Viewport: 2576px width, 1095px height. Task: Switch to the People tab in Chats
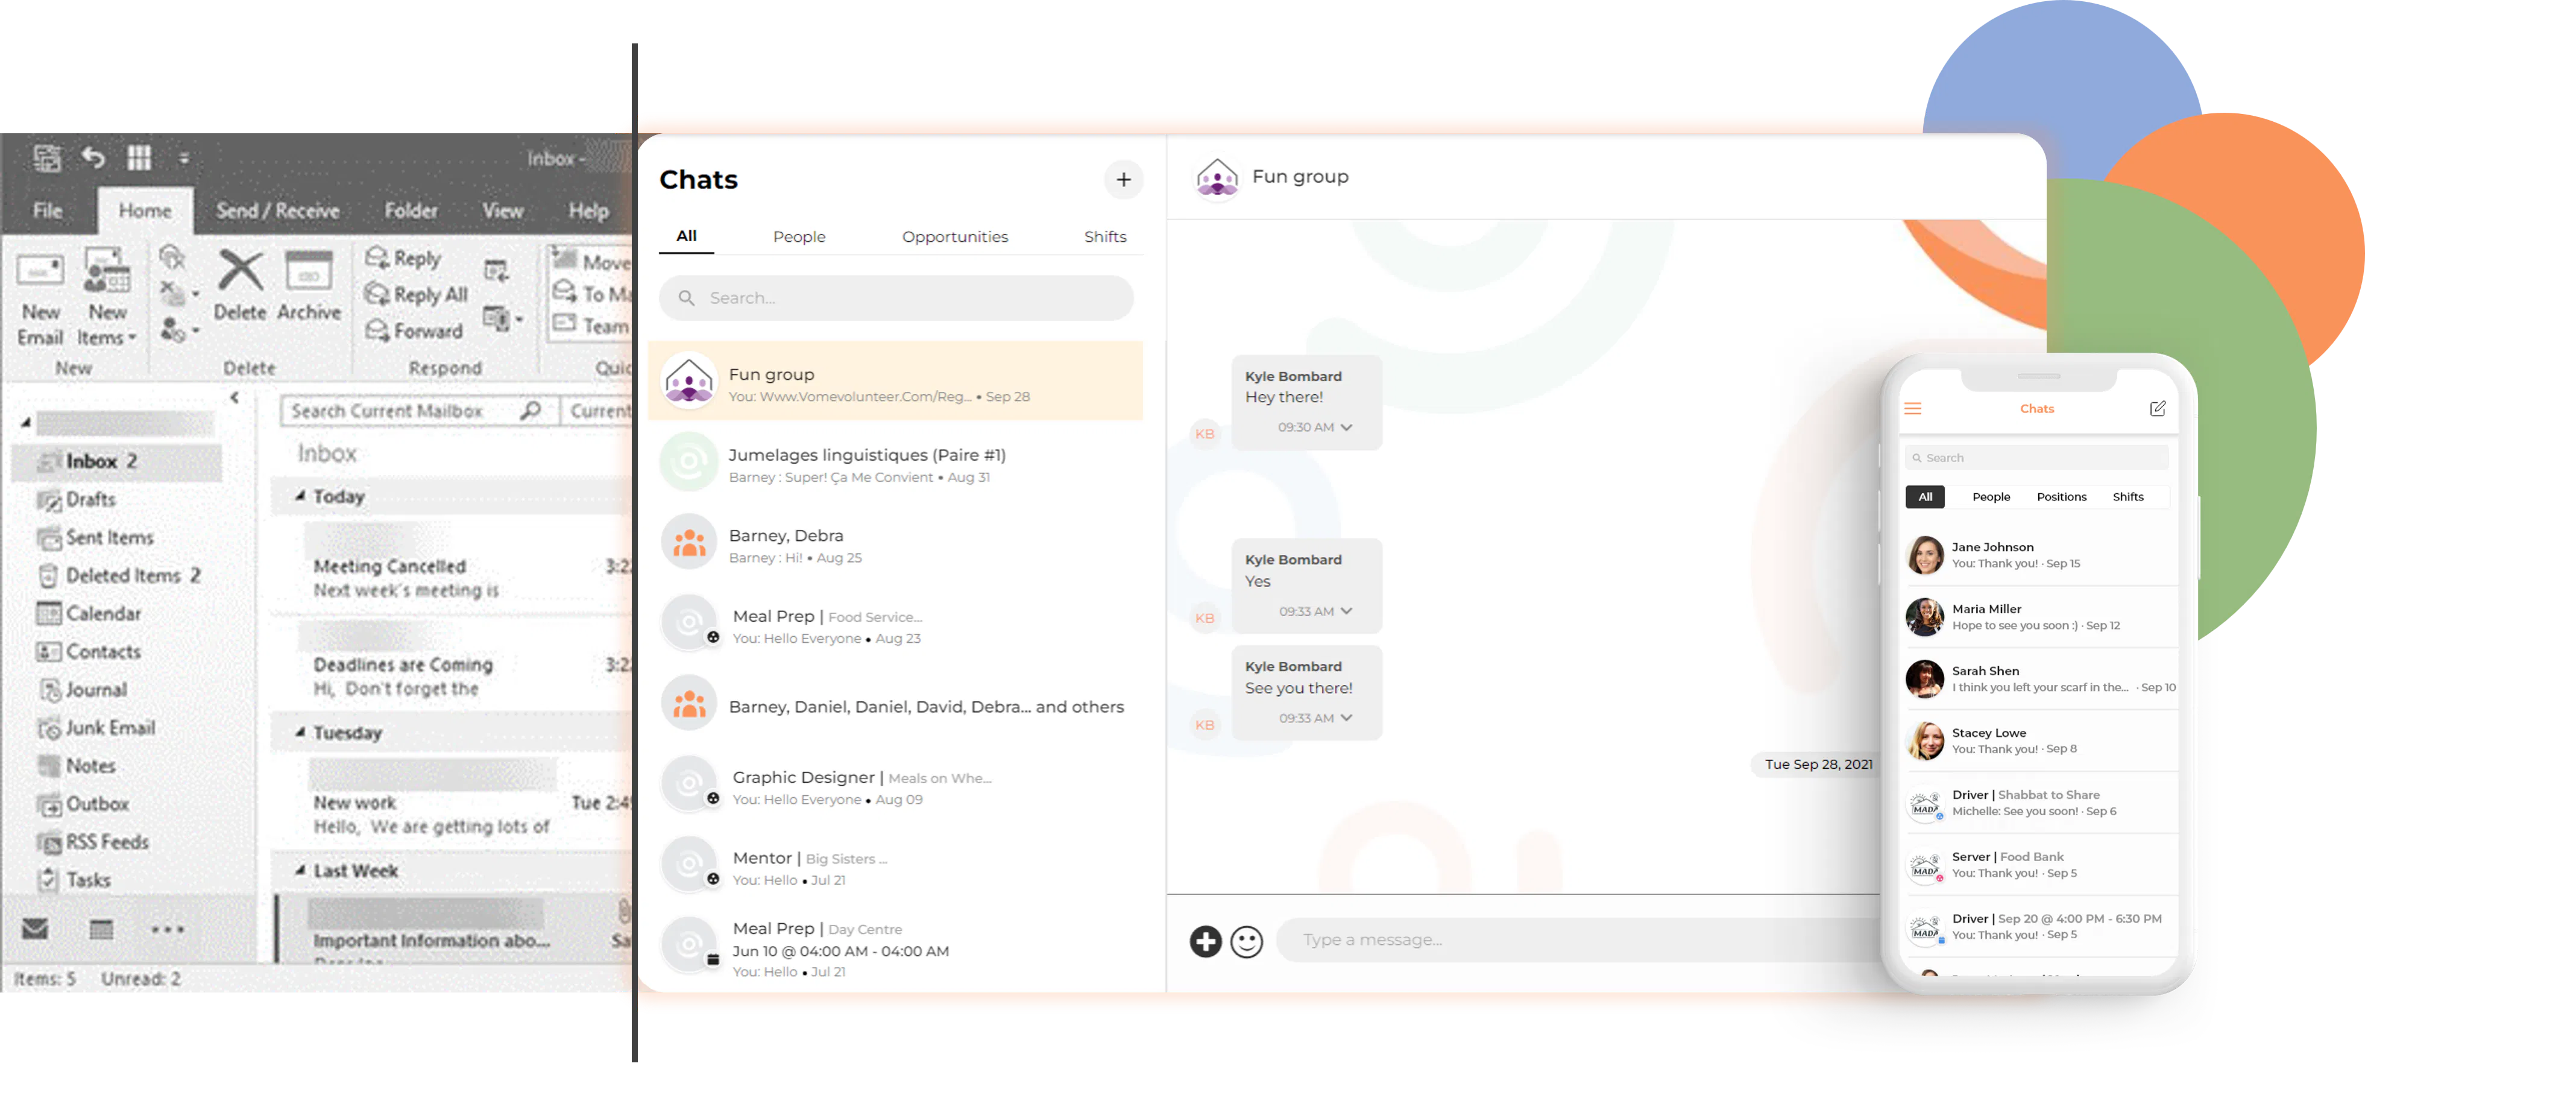click(x=798, y=236)
